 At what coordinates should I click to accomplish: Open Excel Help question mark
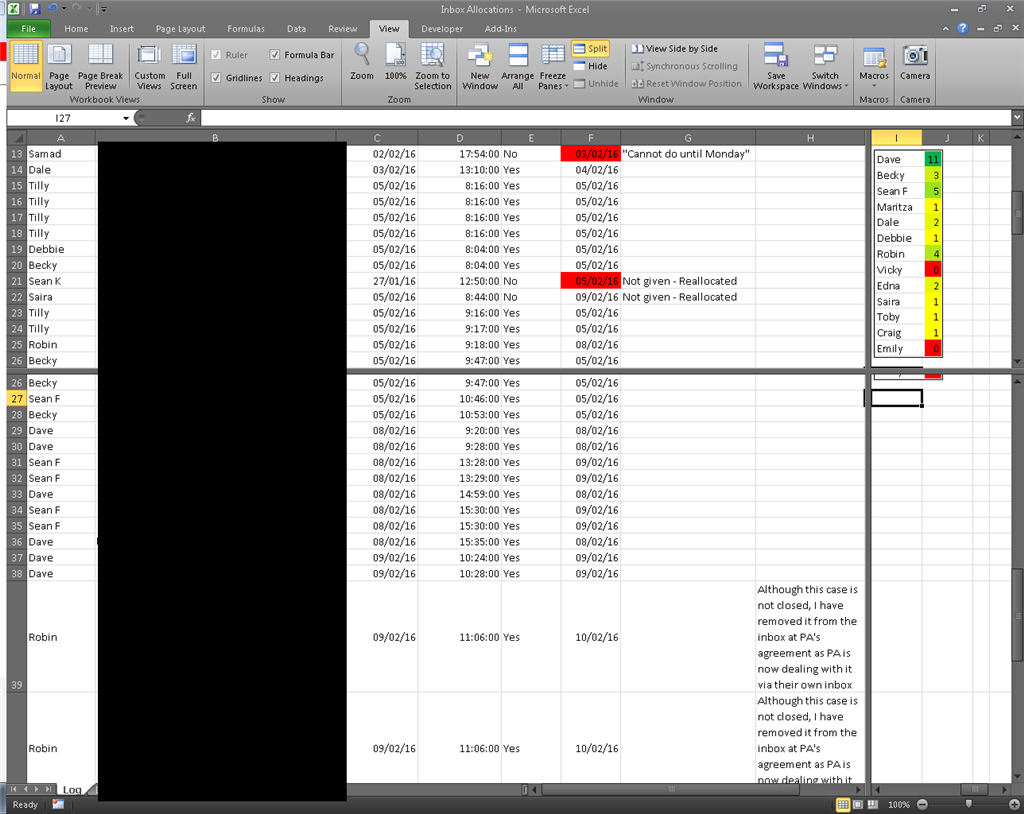point(963,28)
